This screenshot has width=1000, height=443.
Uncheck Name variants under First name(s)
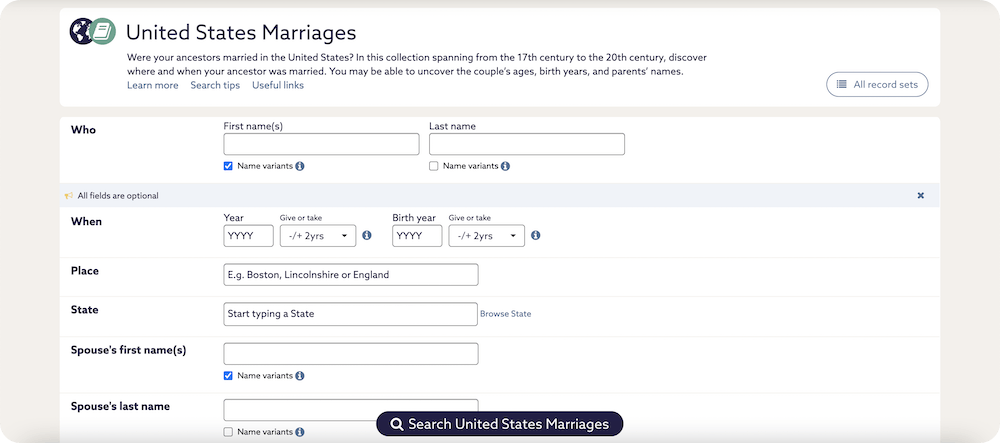[229, 166]
